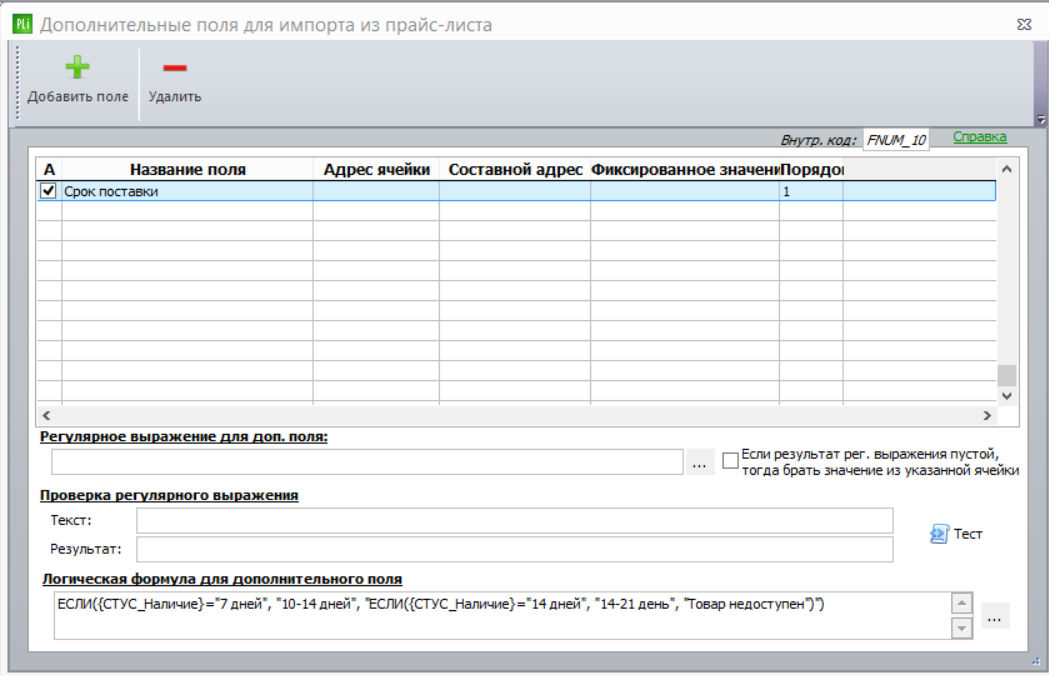Click the regular expression input field
The width and height of the screenshot is (1049, 676).
[x=367, y=462]
